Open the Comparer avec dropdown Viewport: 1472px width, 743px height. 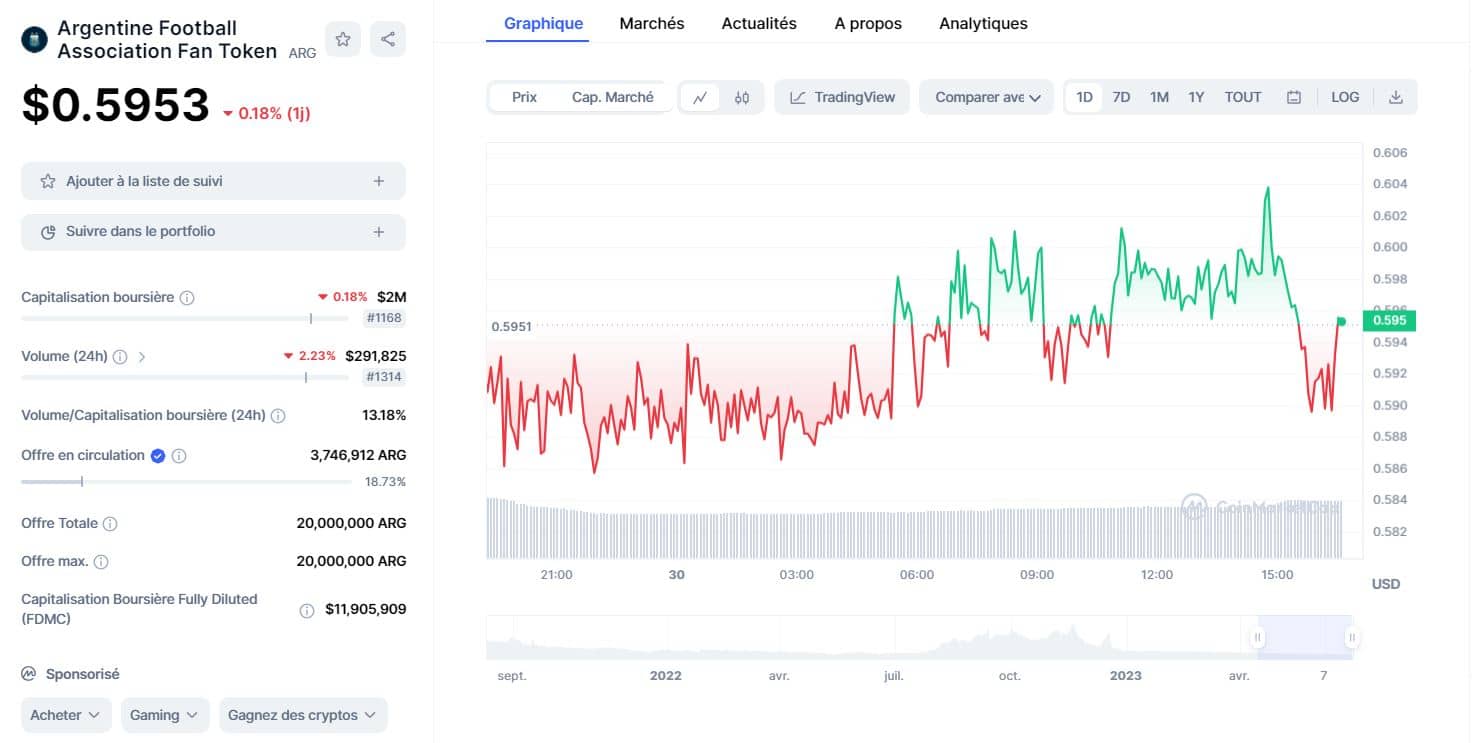point(987,97)
